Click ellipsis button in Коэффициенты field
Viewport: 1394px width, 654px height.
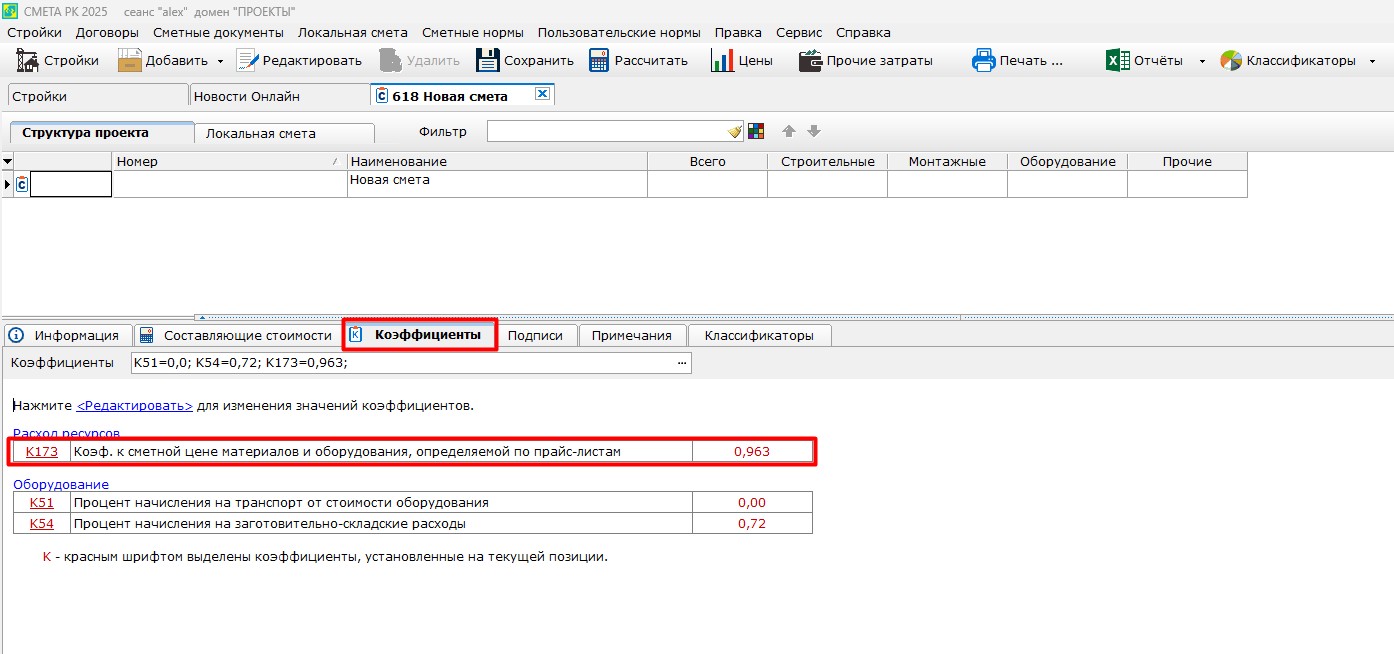coord(682,363)
